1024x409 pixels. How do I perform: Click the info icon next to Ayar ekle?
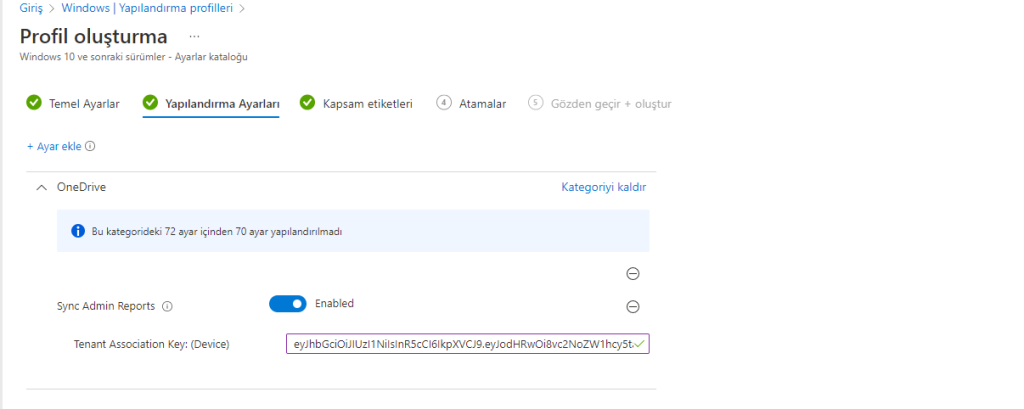[x=90, y=146]
